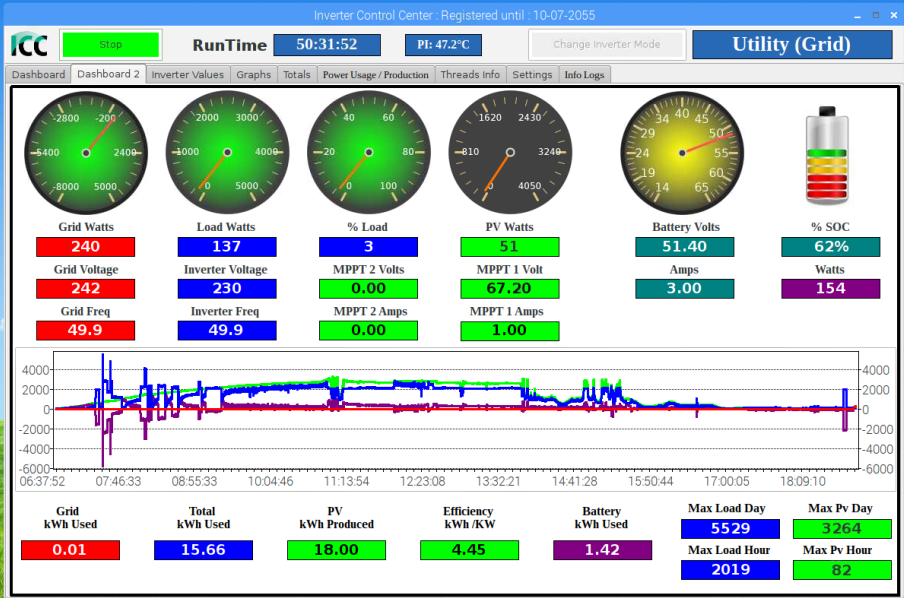Screen dimensions: 904x598
Task: Open the Graphs tab
Action: (x=254, y=75)
